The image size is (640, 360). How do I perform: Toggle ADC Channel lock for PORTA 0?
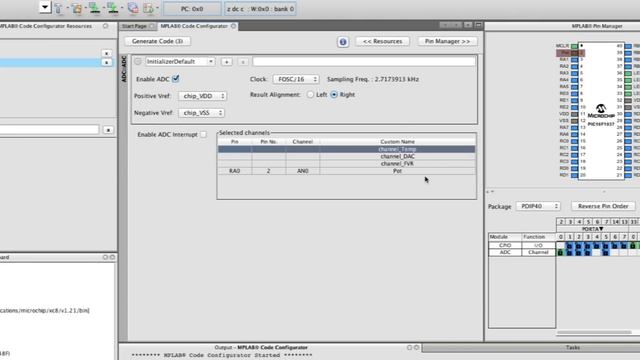tap(560, 253)
